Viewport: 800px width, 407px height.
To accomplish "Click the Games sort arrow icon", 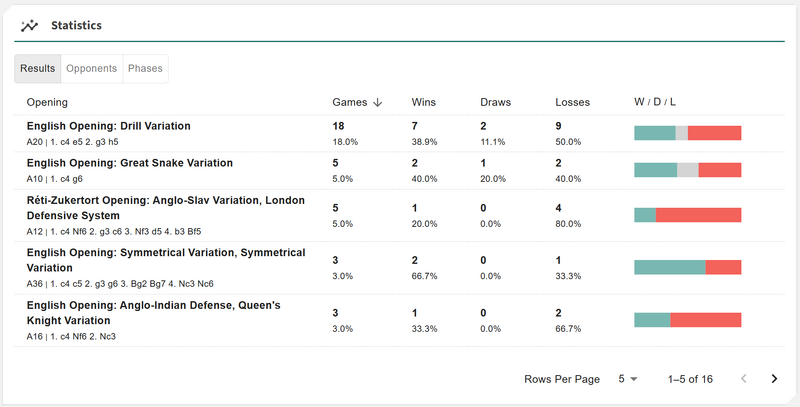I will click(x=378, y=102).
